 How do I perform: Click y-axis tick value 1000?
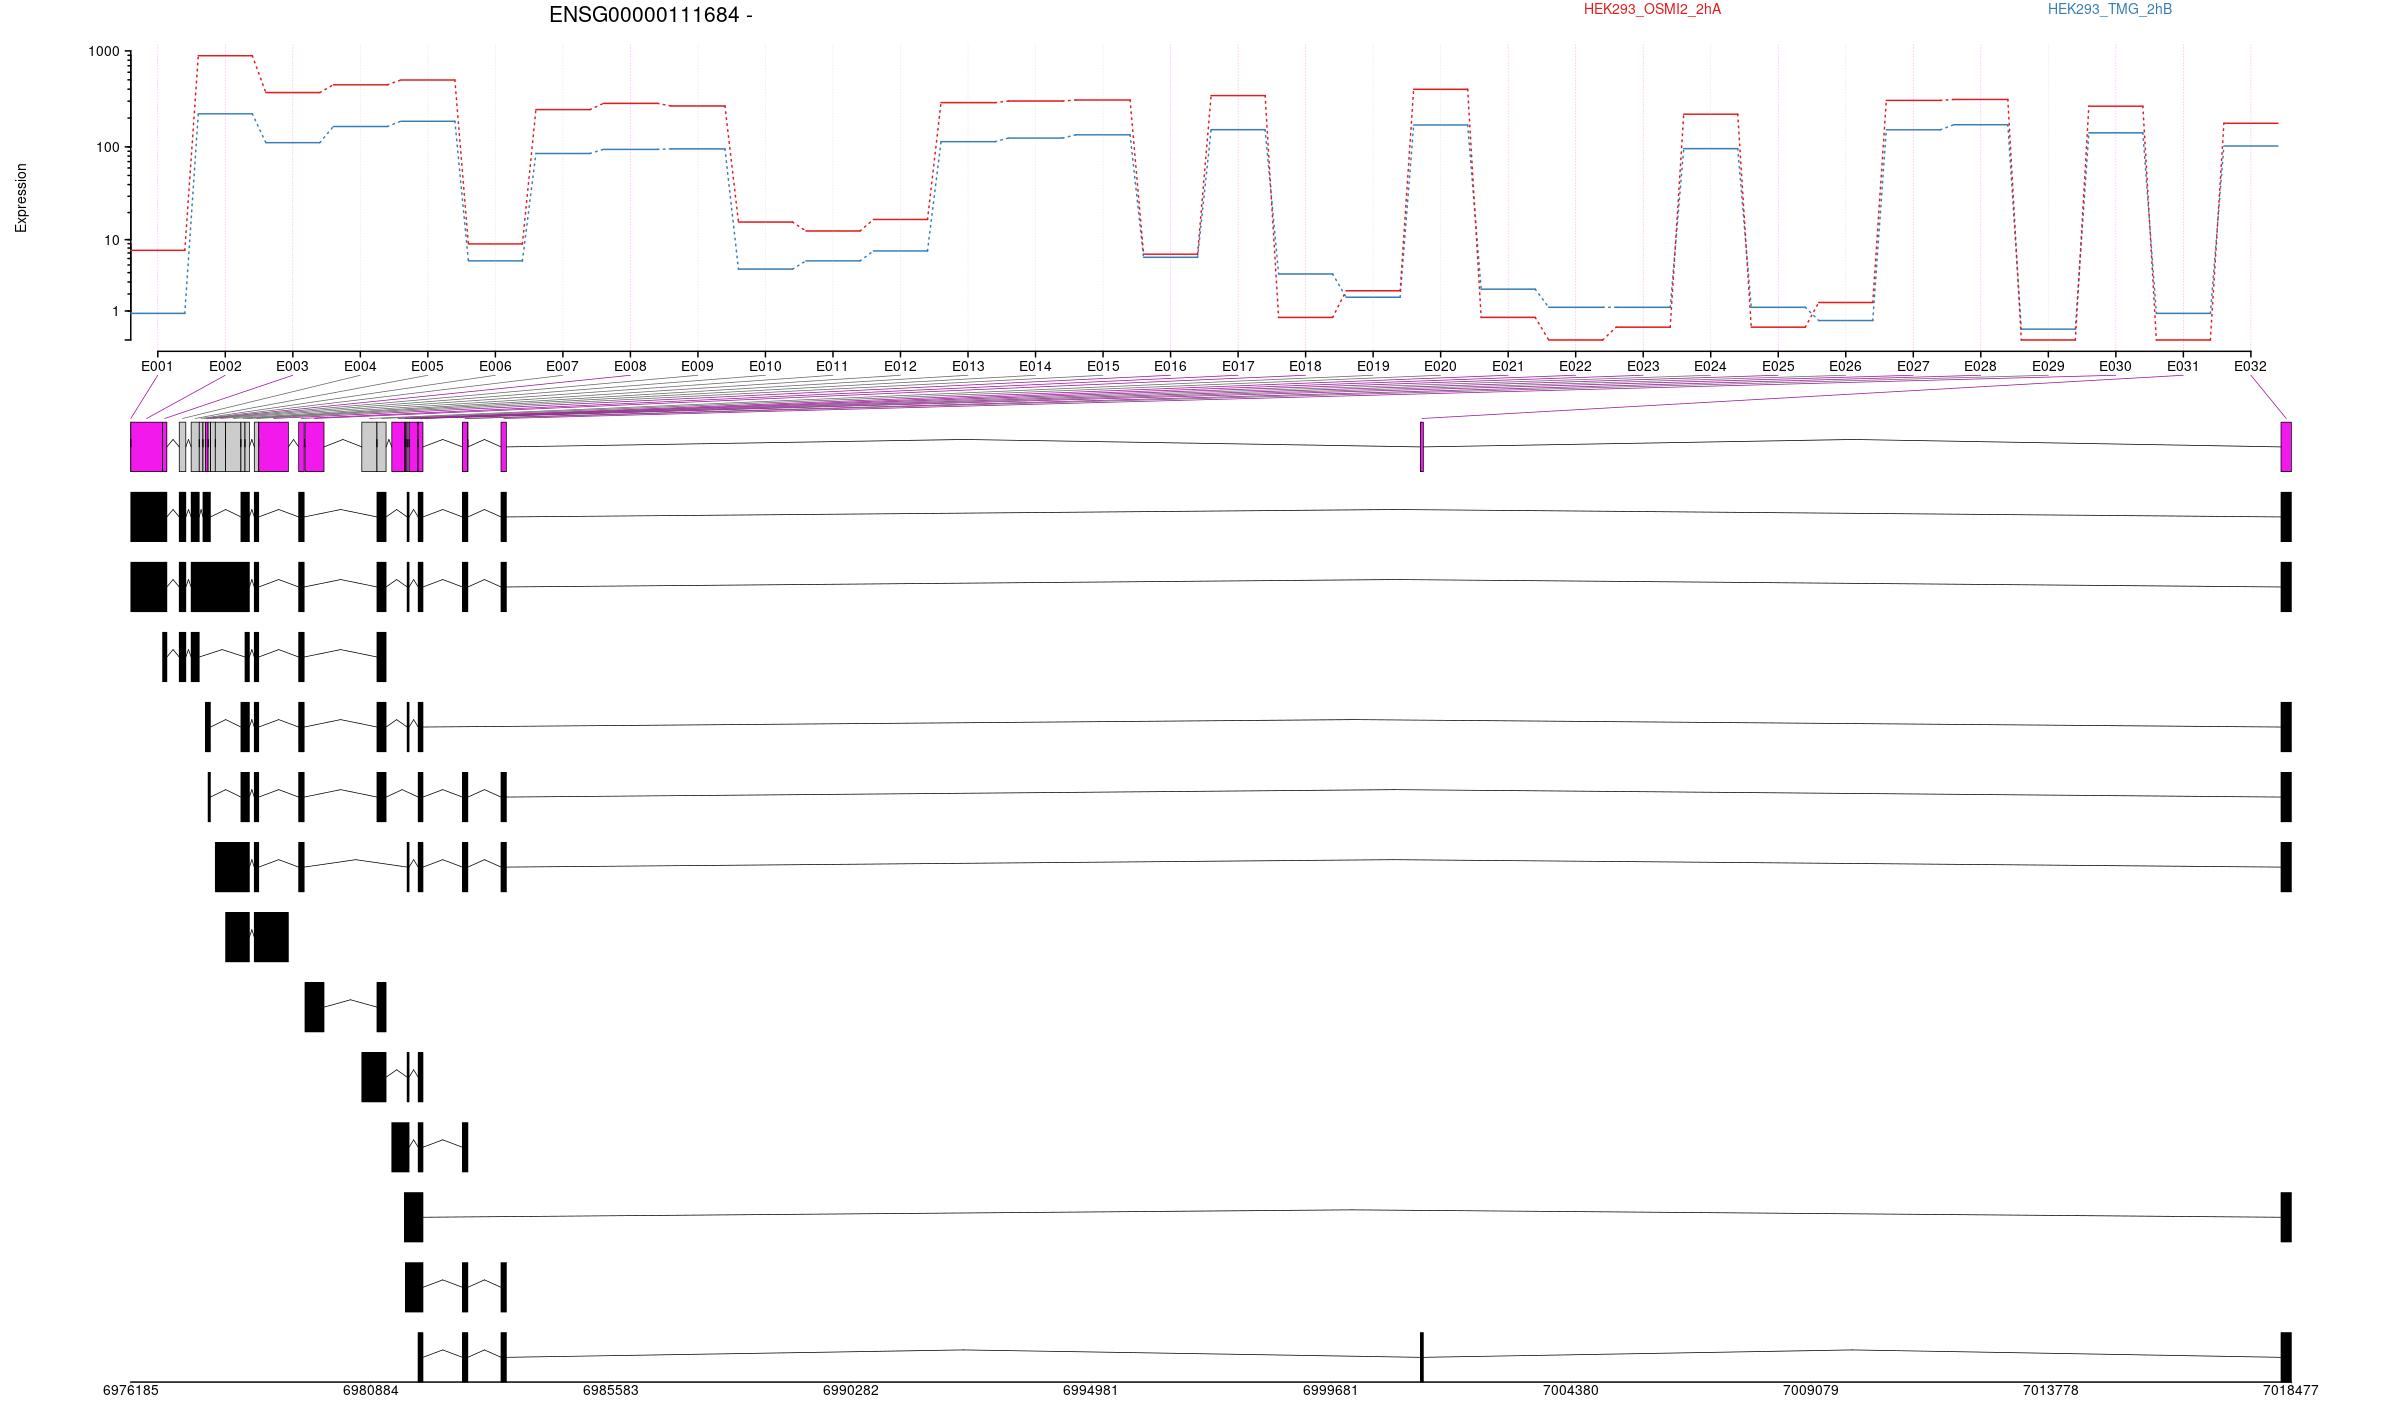click(x=103, y=52)
